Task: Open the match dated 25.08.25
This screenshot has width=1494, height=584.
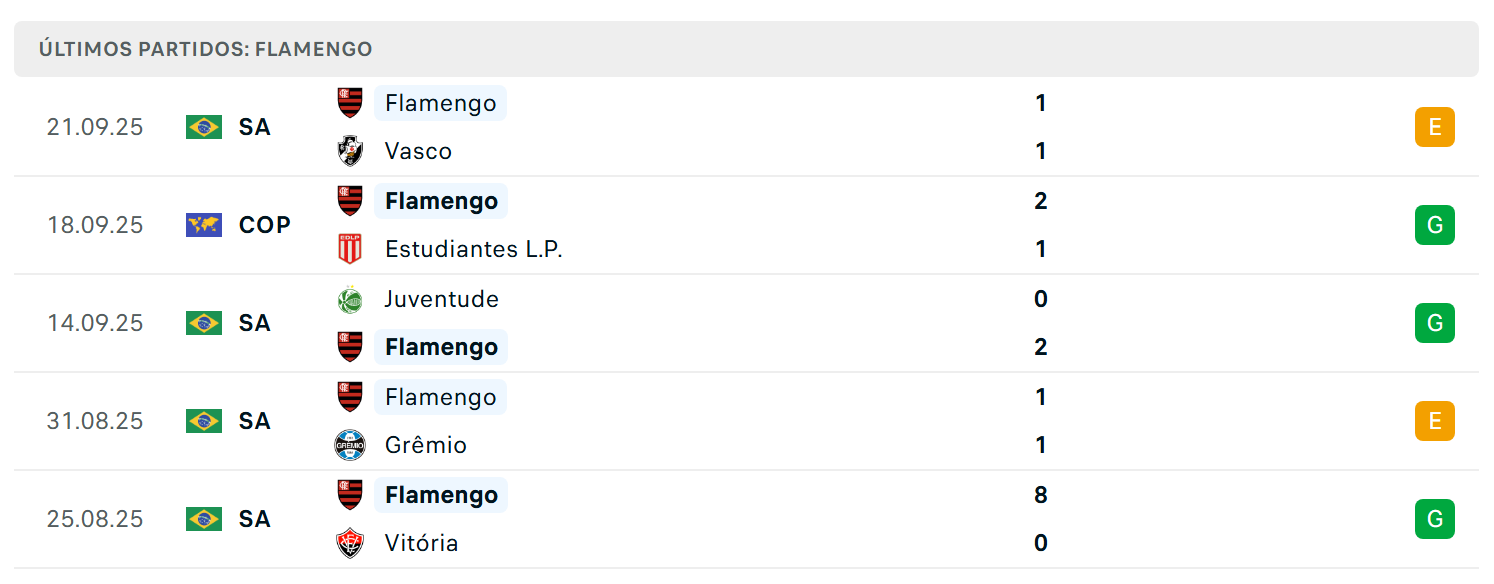Action: 746,519
